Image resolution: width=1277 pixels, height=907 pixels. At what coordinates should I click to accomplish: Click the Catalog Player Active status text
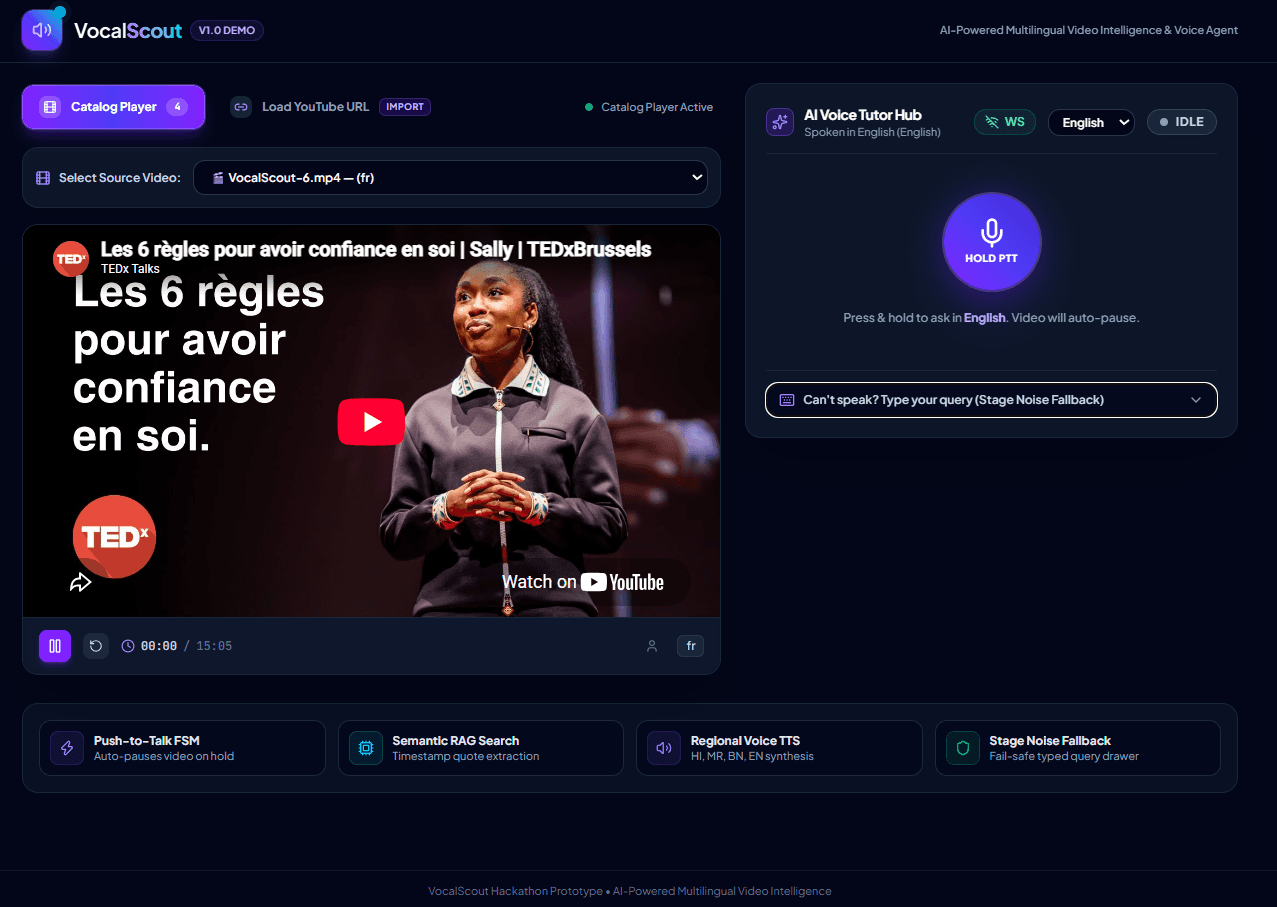point(657,107)
